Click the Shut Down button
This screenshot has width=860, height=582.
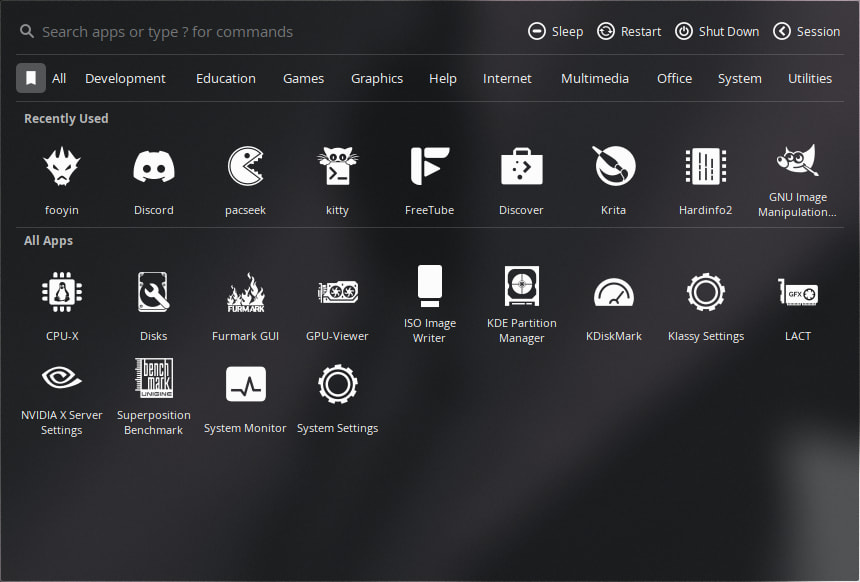(x=717, y=31)
